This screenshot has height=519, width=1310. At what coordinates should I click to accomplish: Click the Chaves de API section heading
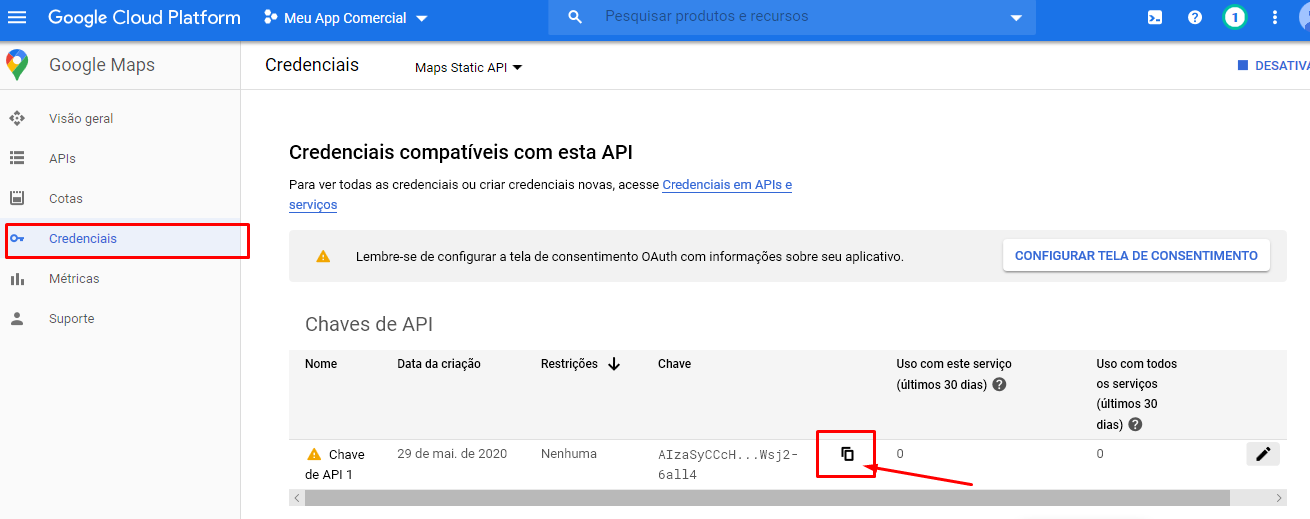369,324
